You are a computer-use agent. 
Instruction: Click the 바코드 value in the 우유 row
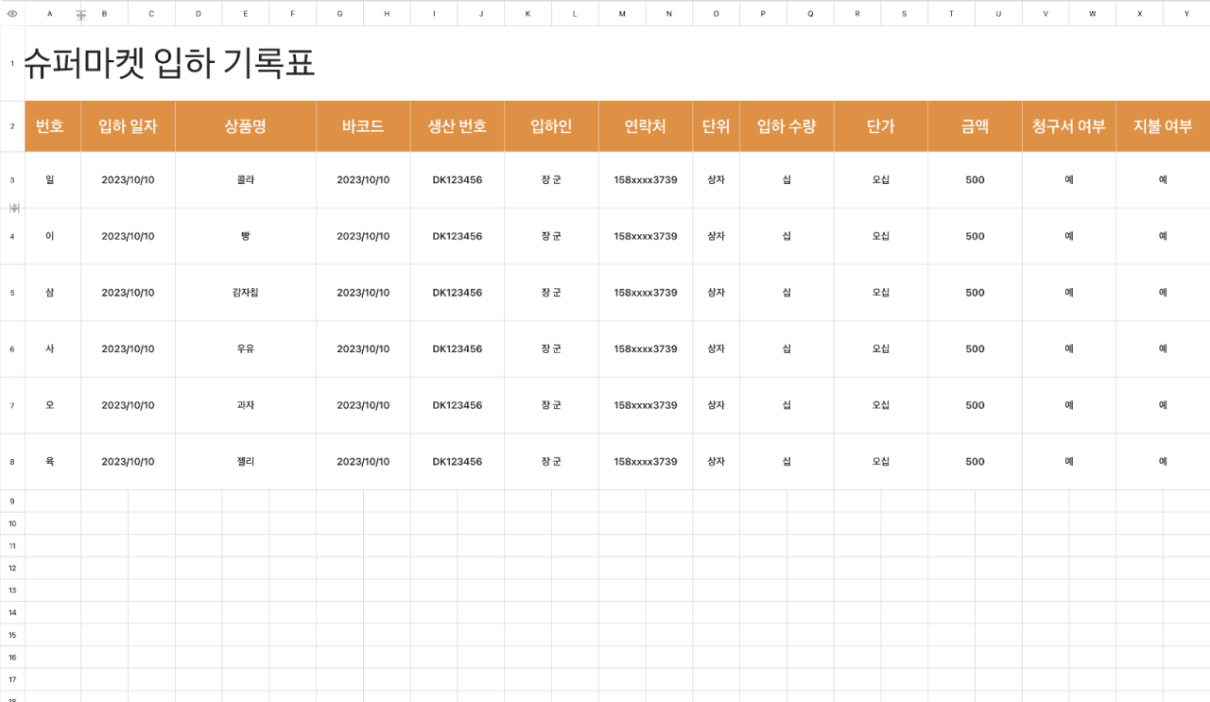pyautogui.click(x=363, y=349)
